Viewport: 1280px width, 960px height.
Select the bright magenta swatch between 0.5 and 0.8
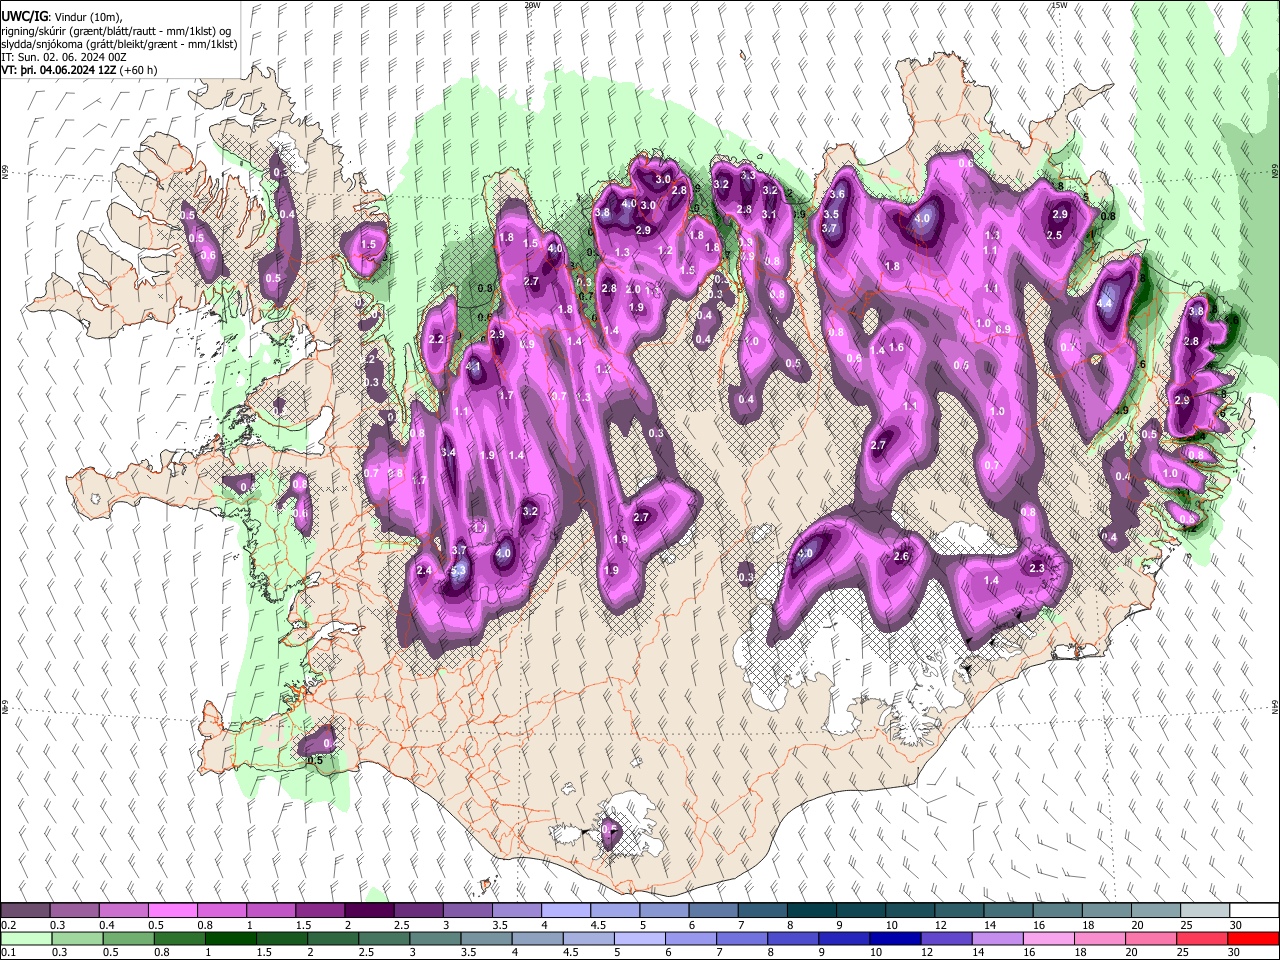point(171,910)
